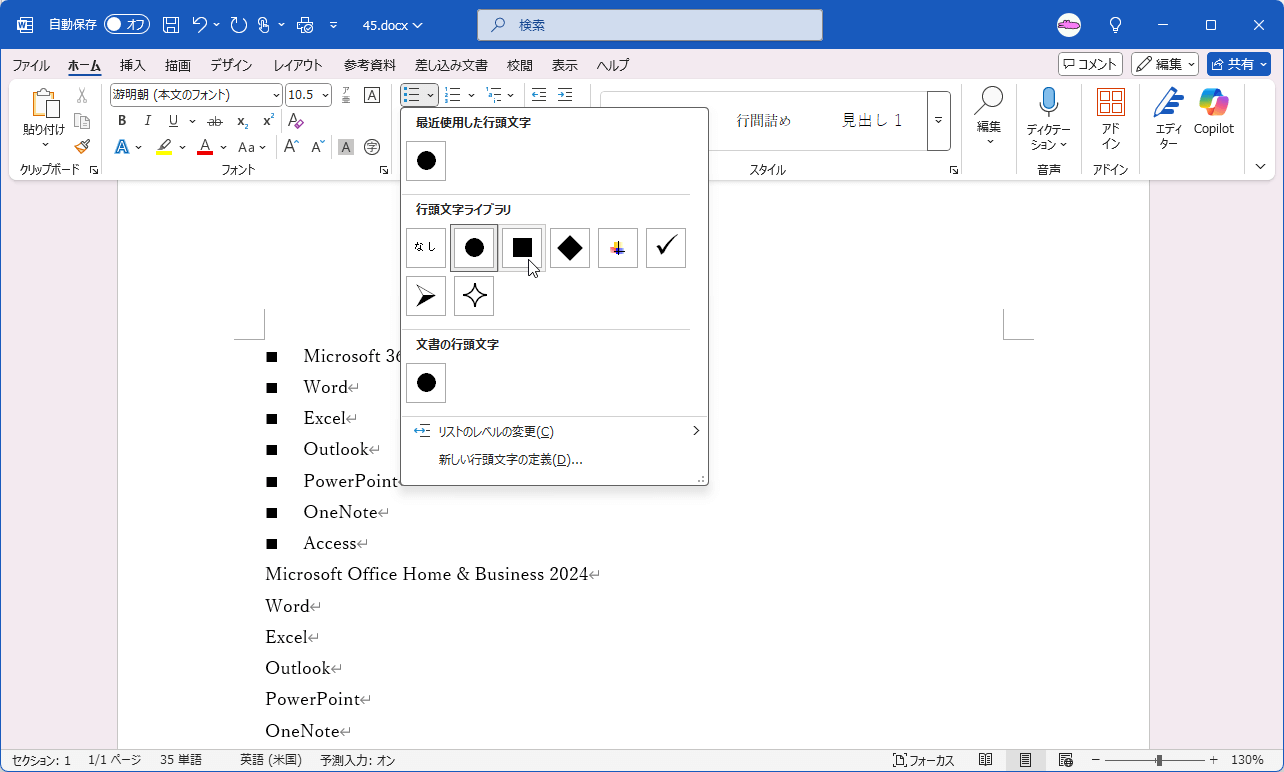Grow the font size with A-up icon

291,147
